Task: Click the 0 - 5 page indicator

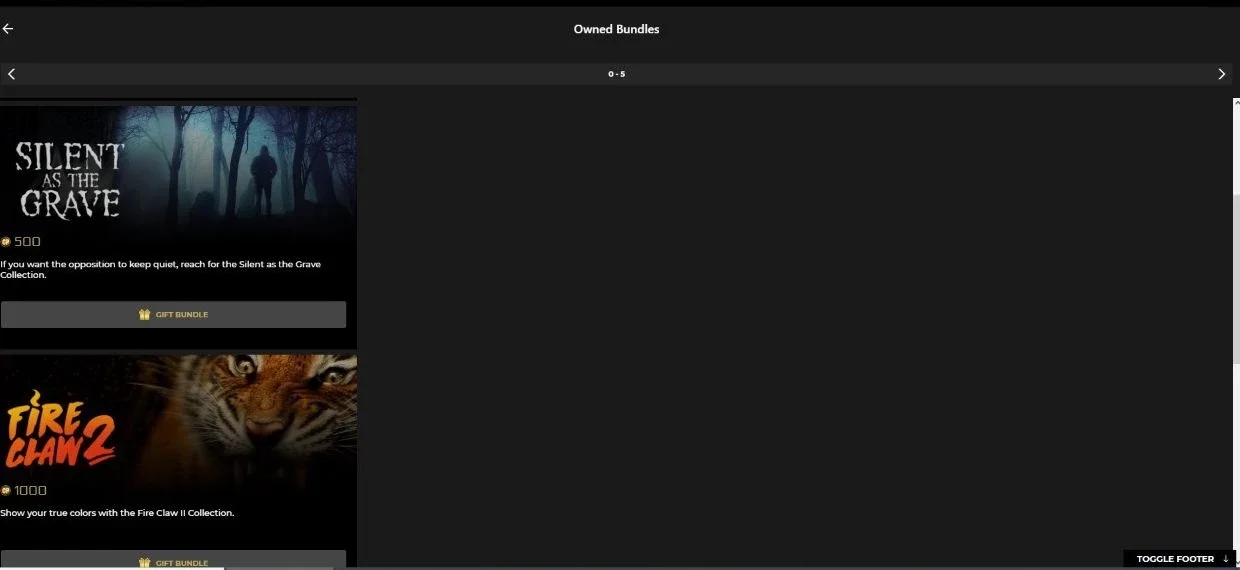Action: click(616, 74)
